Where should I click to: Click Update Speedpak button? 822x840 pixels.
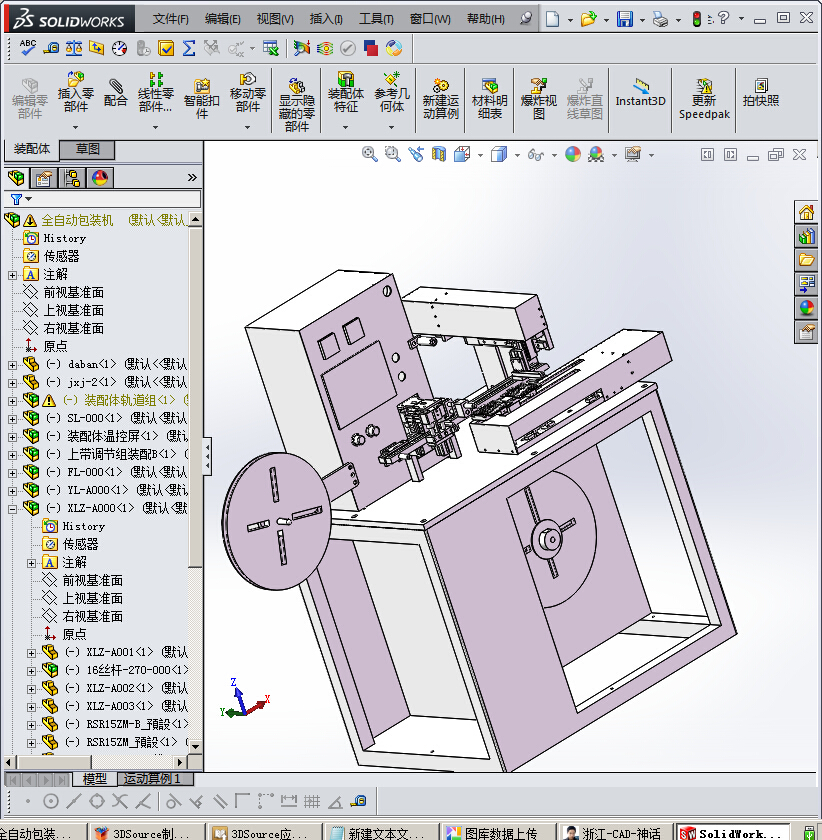(x=704, y=99)
